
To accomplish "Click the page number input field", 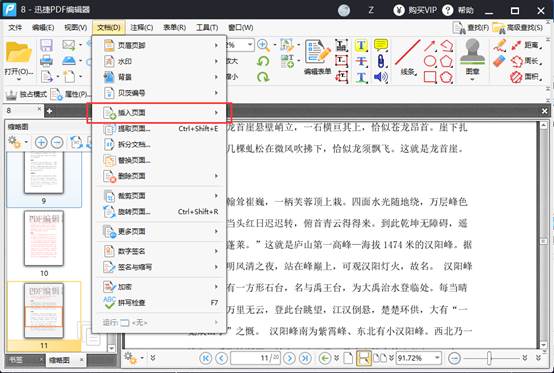I will (255, 358).
